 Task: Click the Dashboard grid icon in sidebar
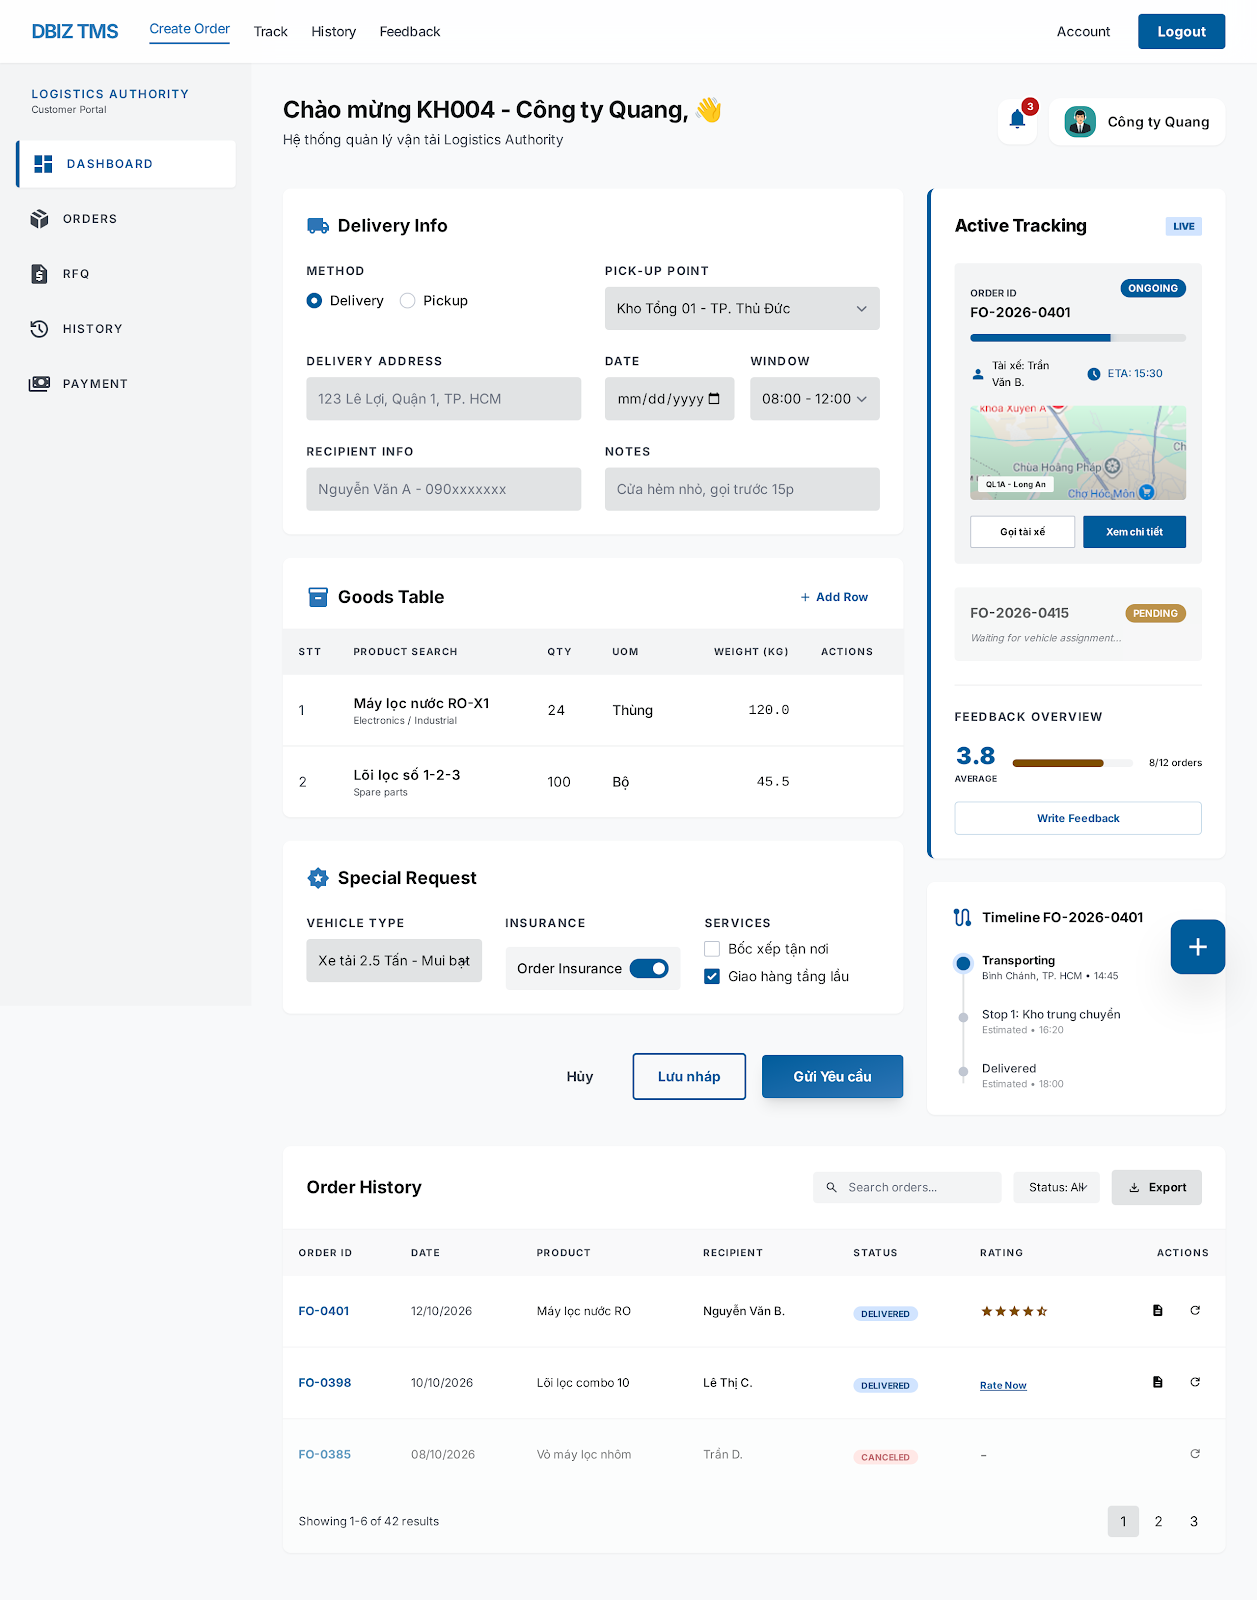(x=43, y=164)
